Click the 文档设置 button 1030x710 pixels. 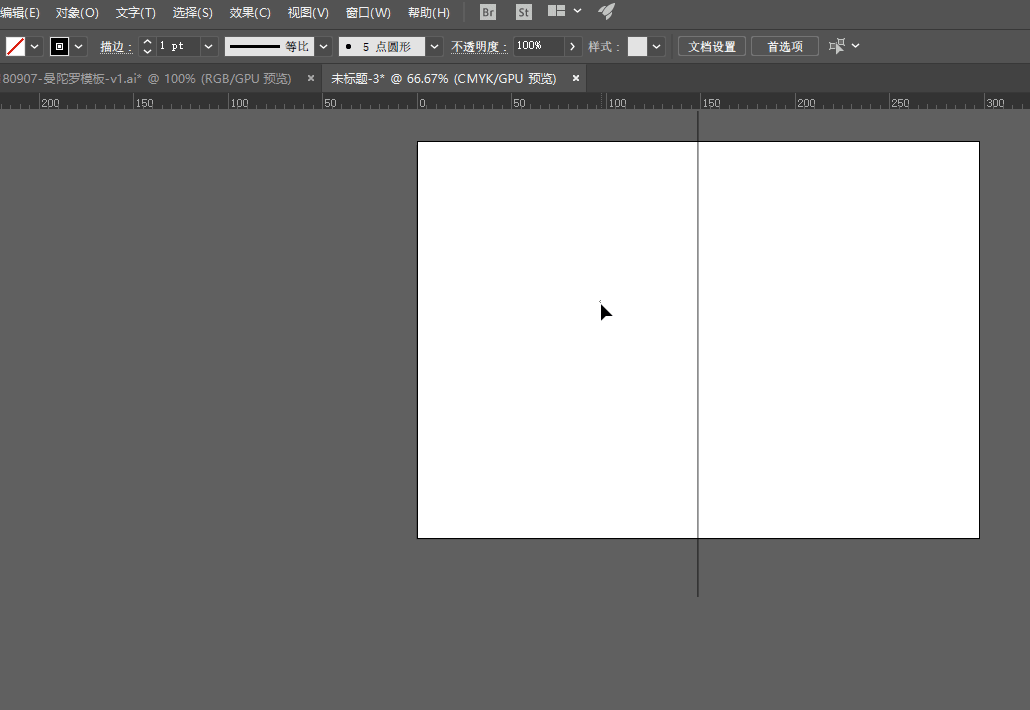tap(711, 47)
